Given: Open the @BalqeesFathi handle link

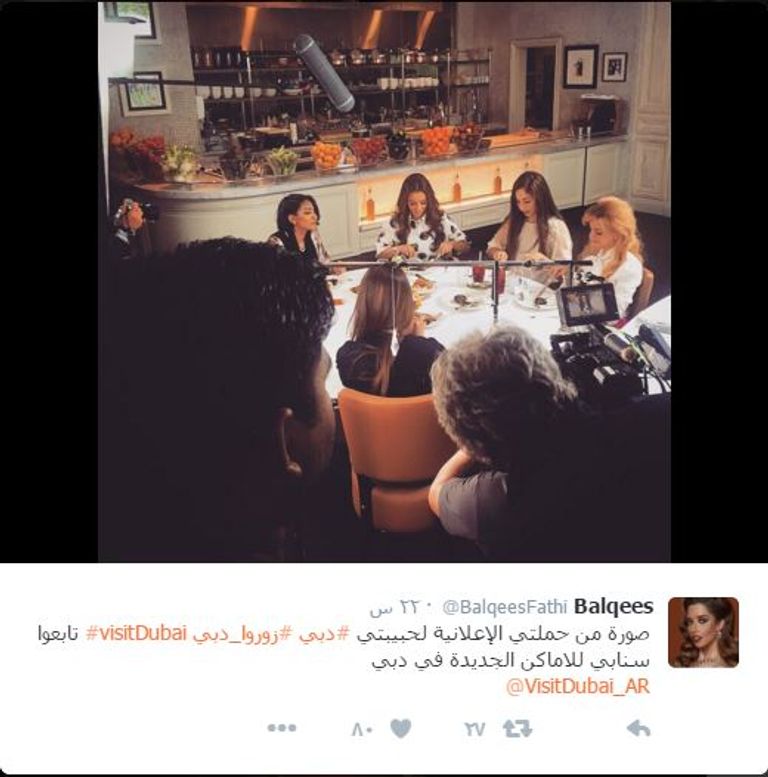Looking at the screenshot, I should [x=504, y=607].
